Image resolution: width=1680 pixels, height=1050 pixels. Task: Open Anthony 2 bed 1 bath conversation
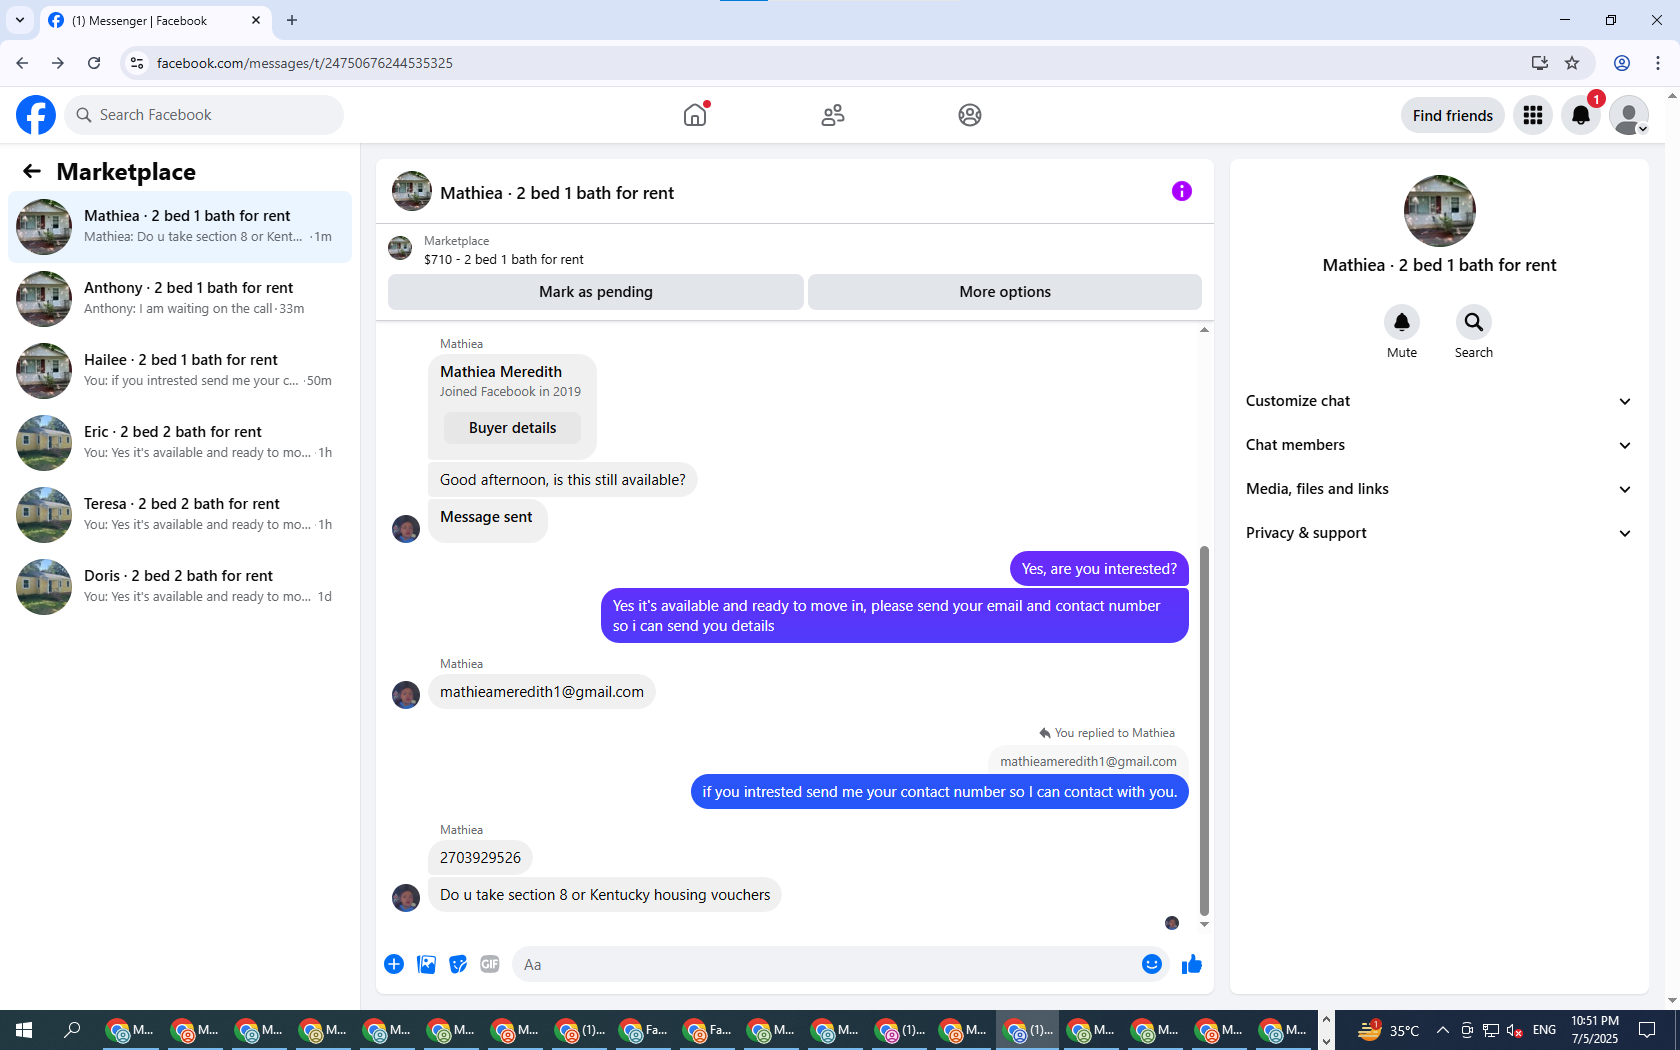click(180, 299)
